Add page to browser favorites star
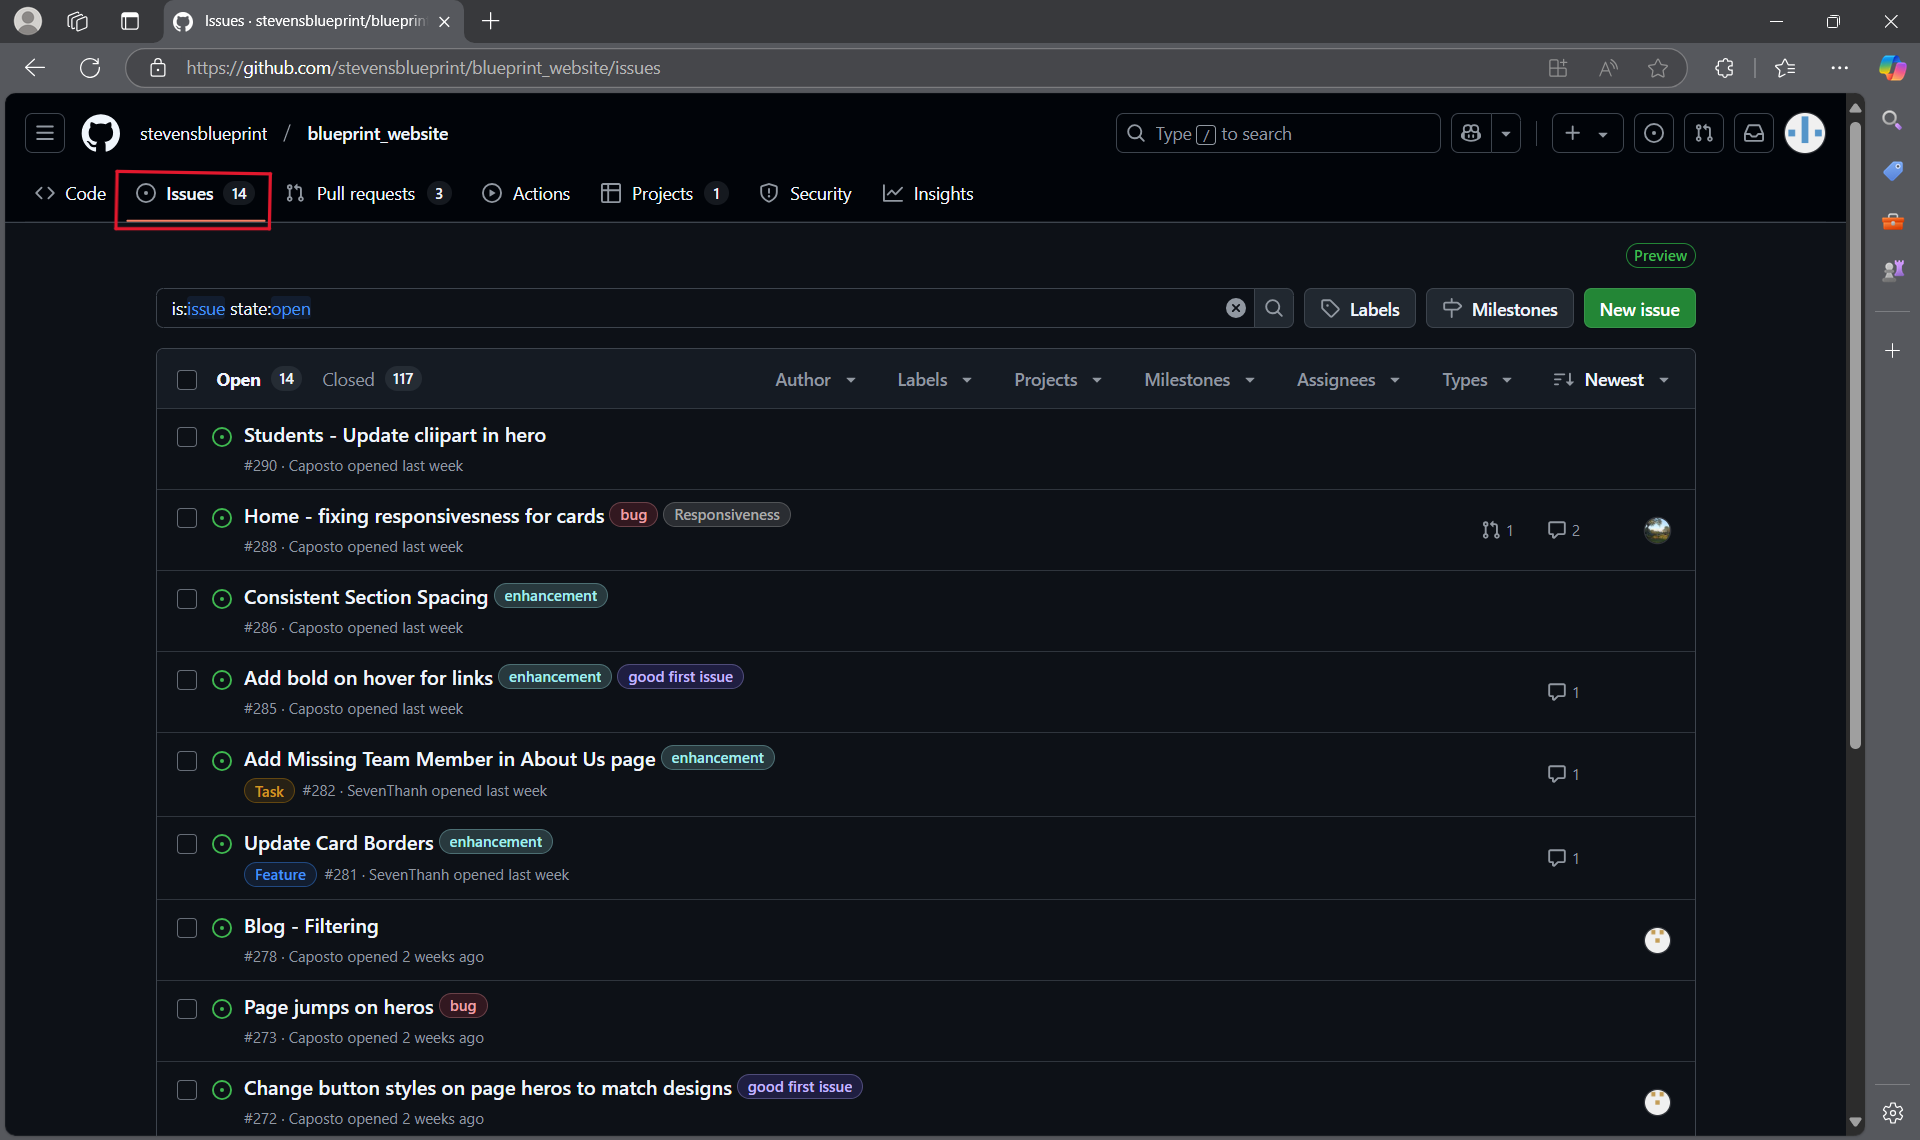Image resolution: width=1920 pixels, height=1140 pixels. tap(1658, 68)
